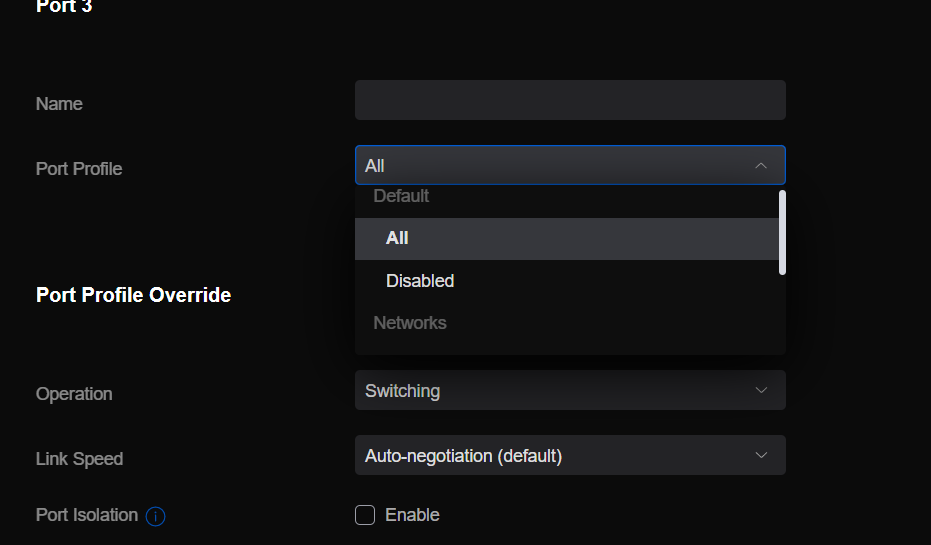Click the Link Speed field label
The image size is (931, 545).
click(79, 459)
